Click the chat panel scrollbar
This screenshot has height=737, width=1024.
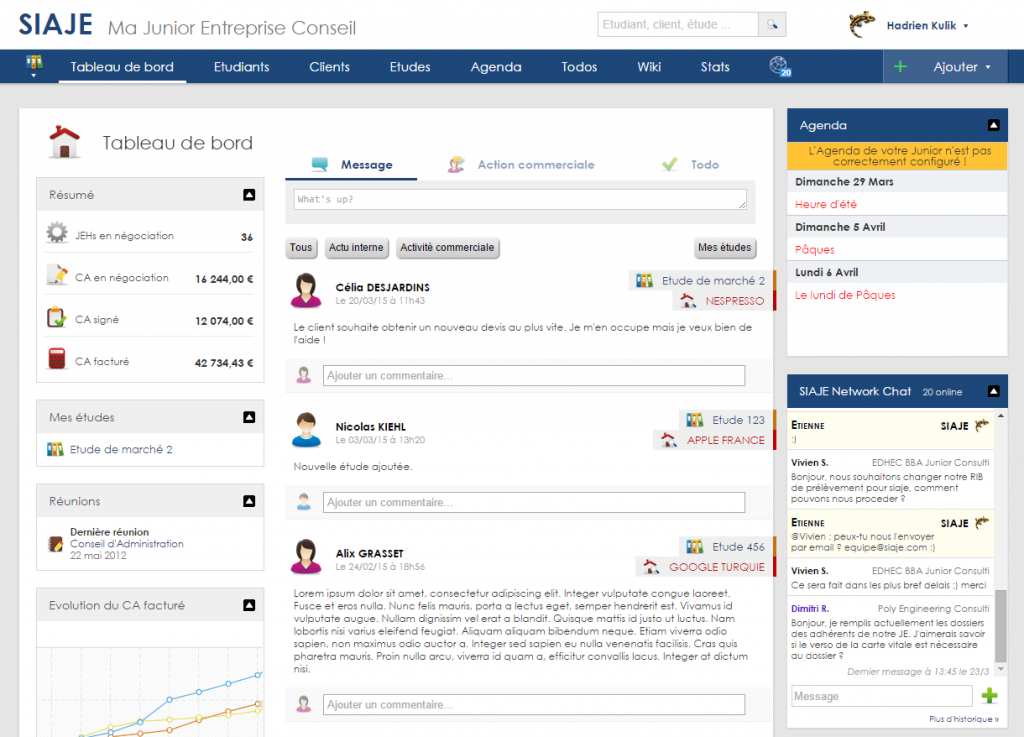(x=1001, y=620)
